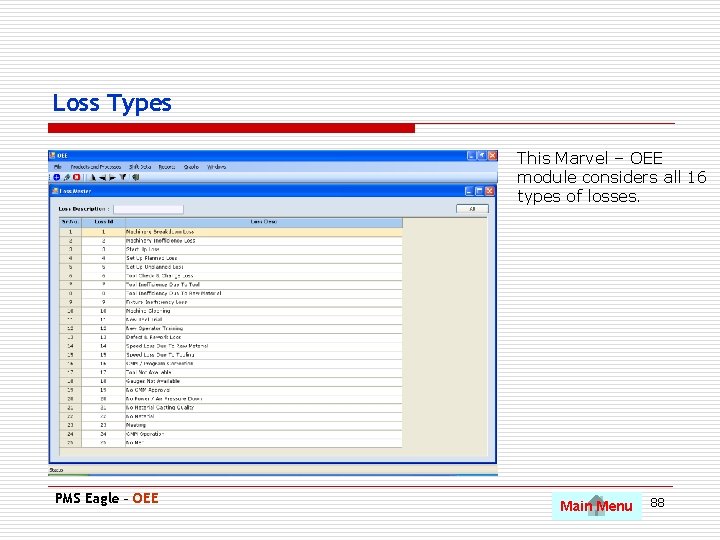The image size is (720, 540).
Task: Select row 'New Operator Training'
Action: pyautogui.click(x=231, y=329)
